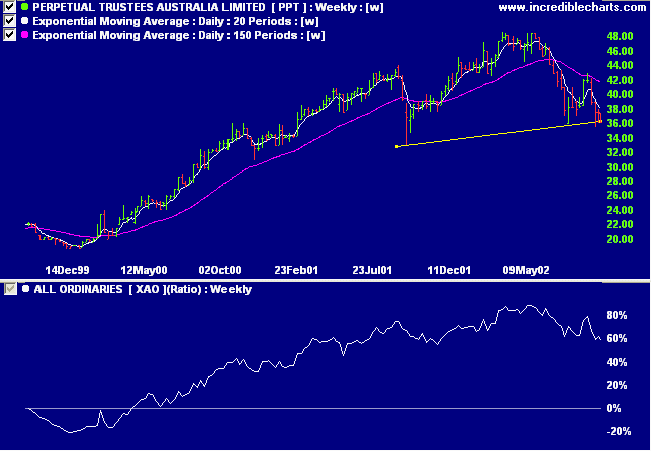Click the 23Jul01 date label
The width and height of the screenshot is (651, 451).
point(372,270)
